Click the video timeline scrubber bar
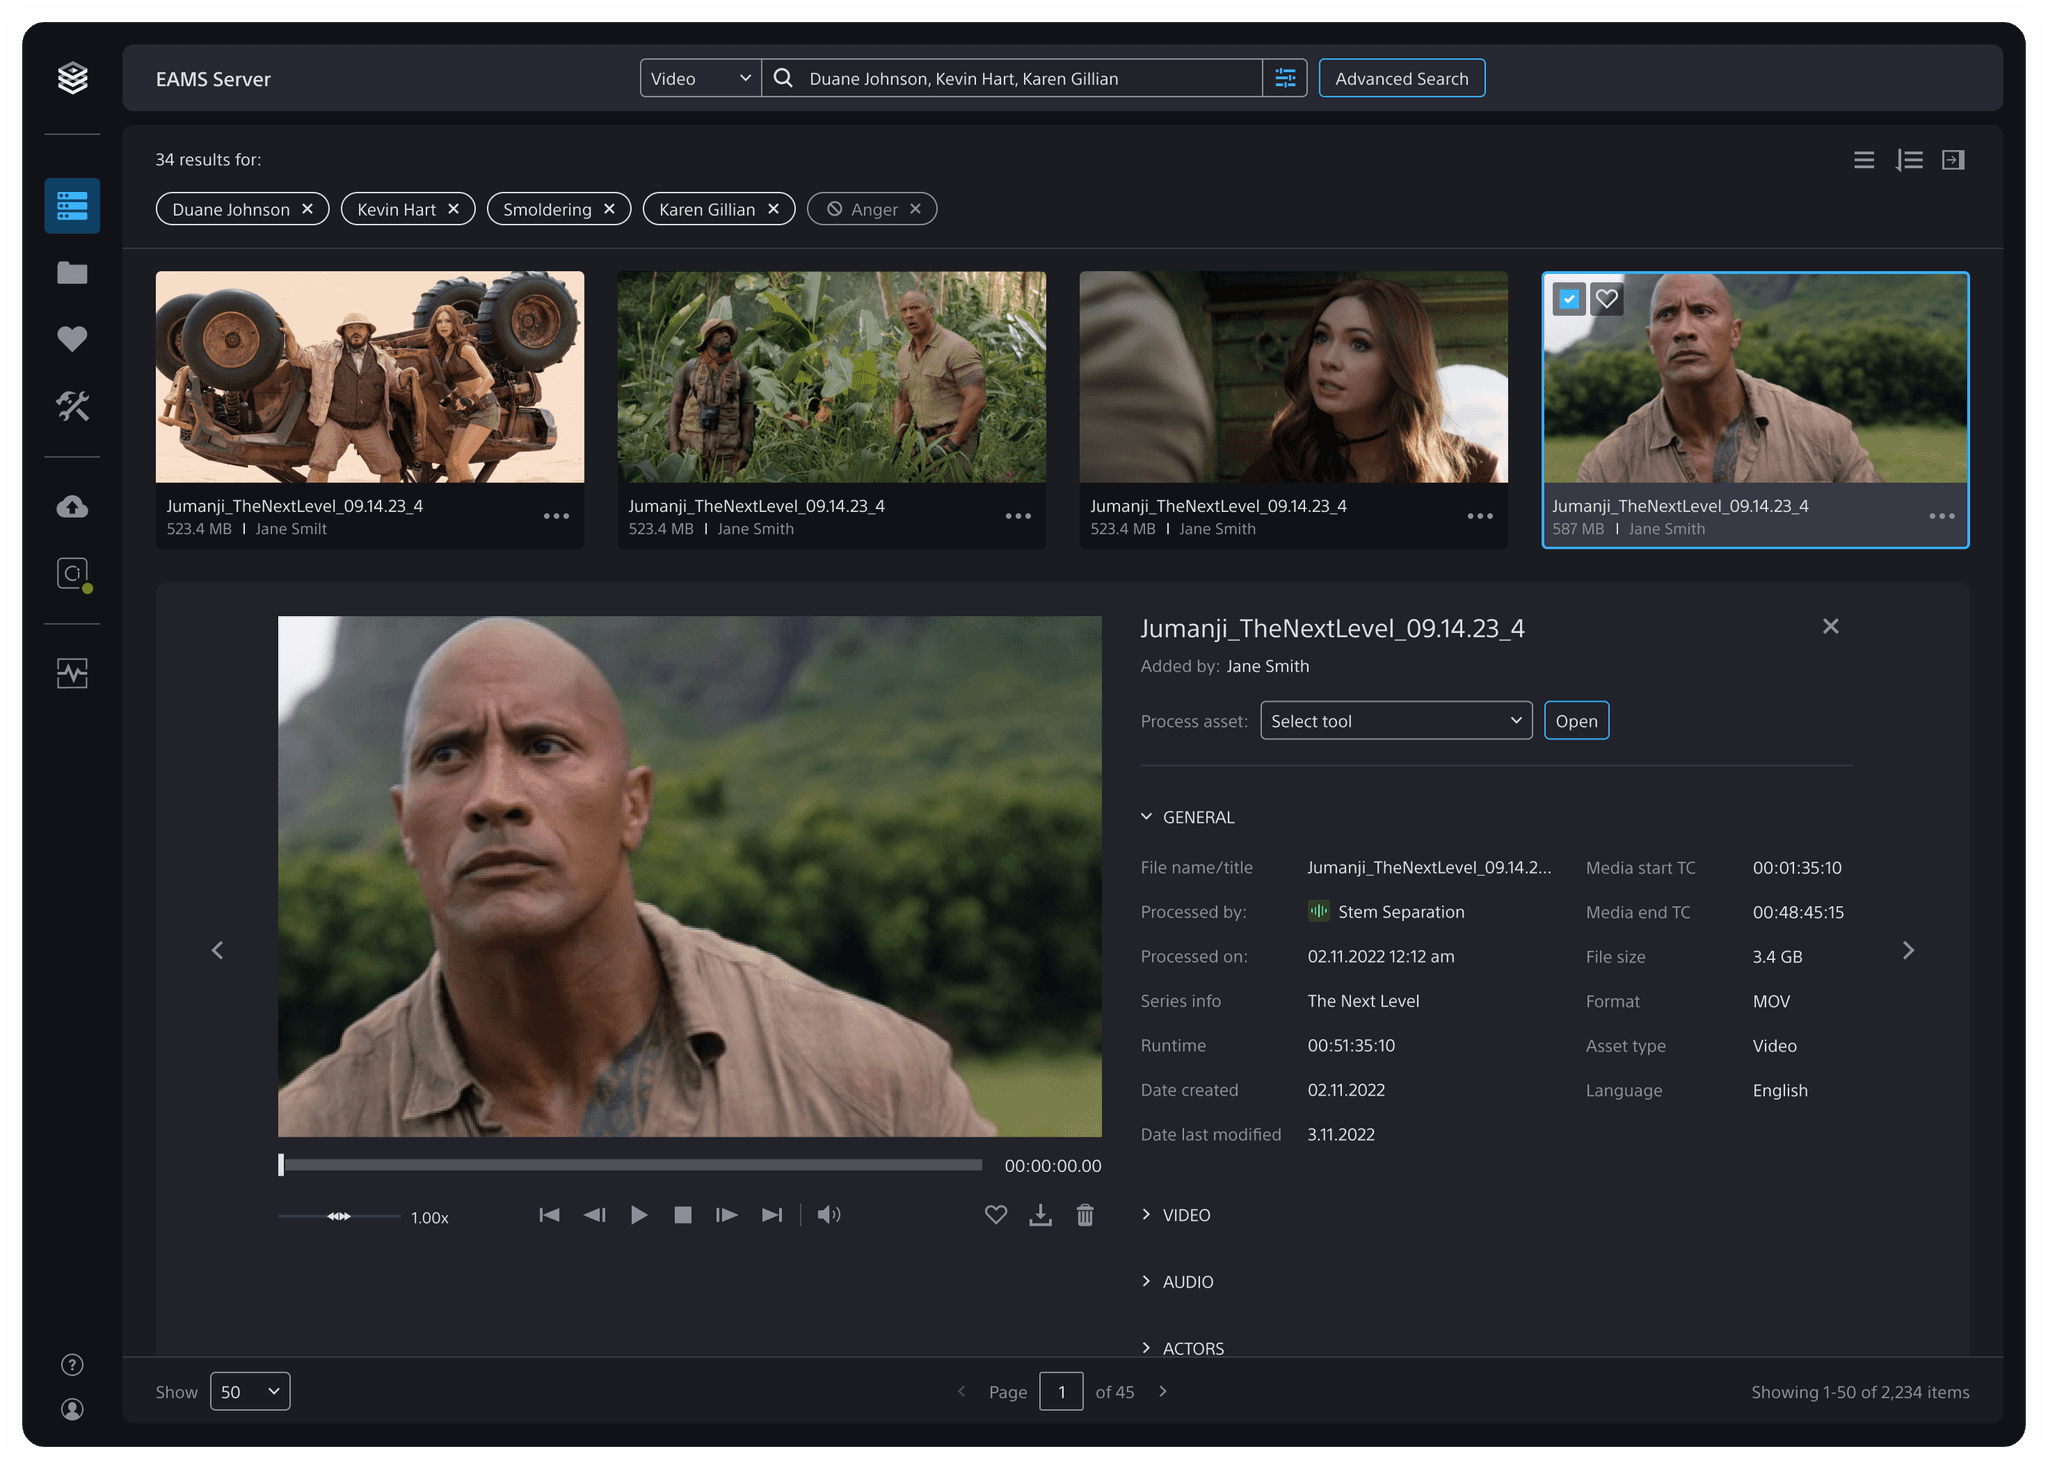 [x=630, y=1165]
